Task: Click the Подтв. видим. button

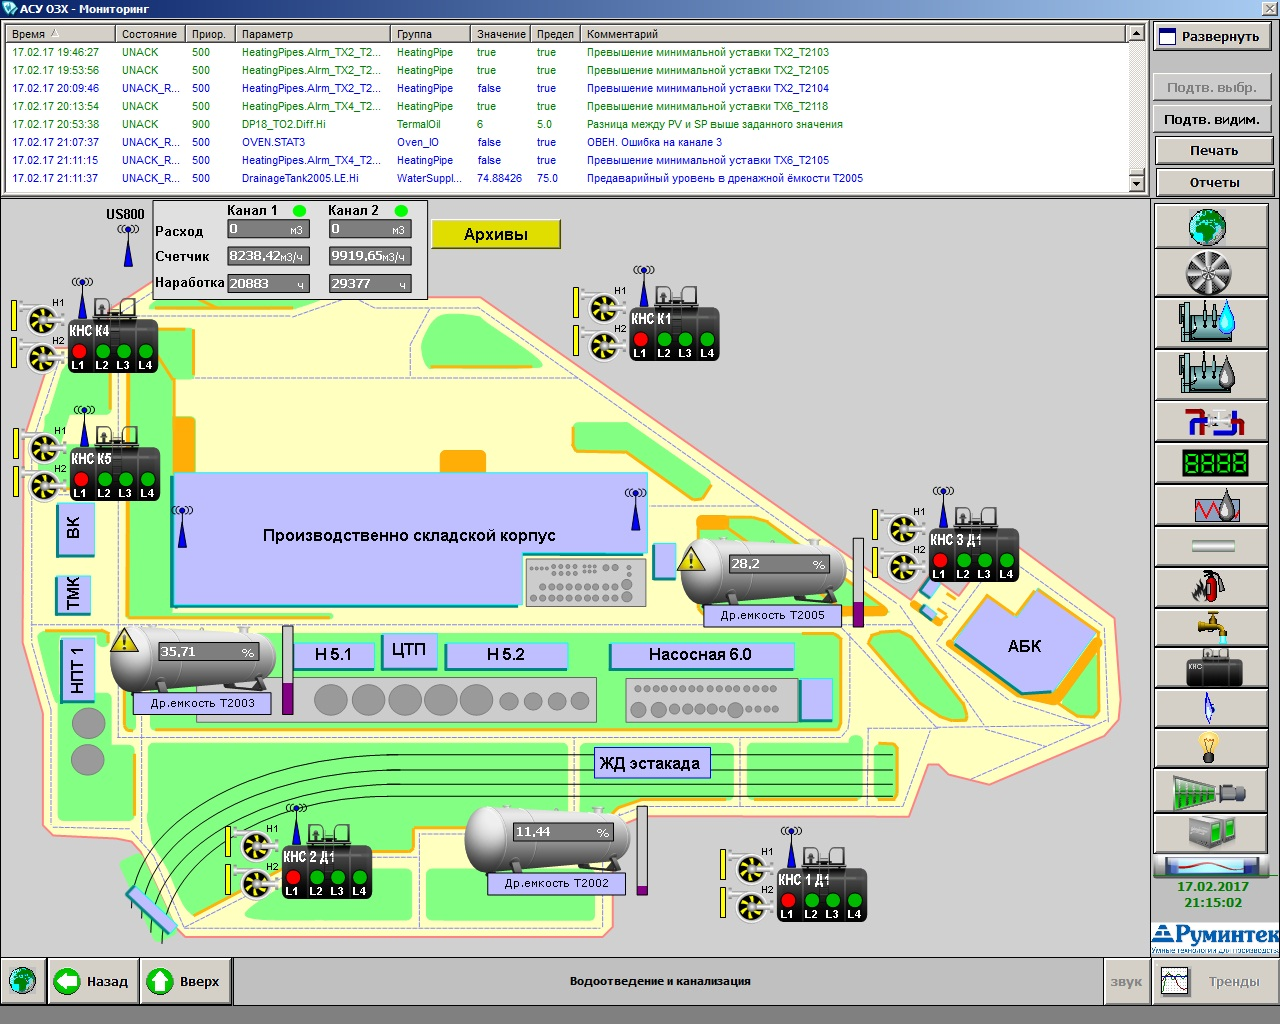Action: pyautogui.click(x=1212, y=119)
